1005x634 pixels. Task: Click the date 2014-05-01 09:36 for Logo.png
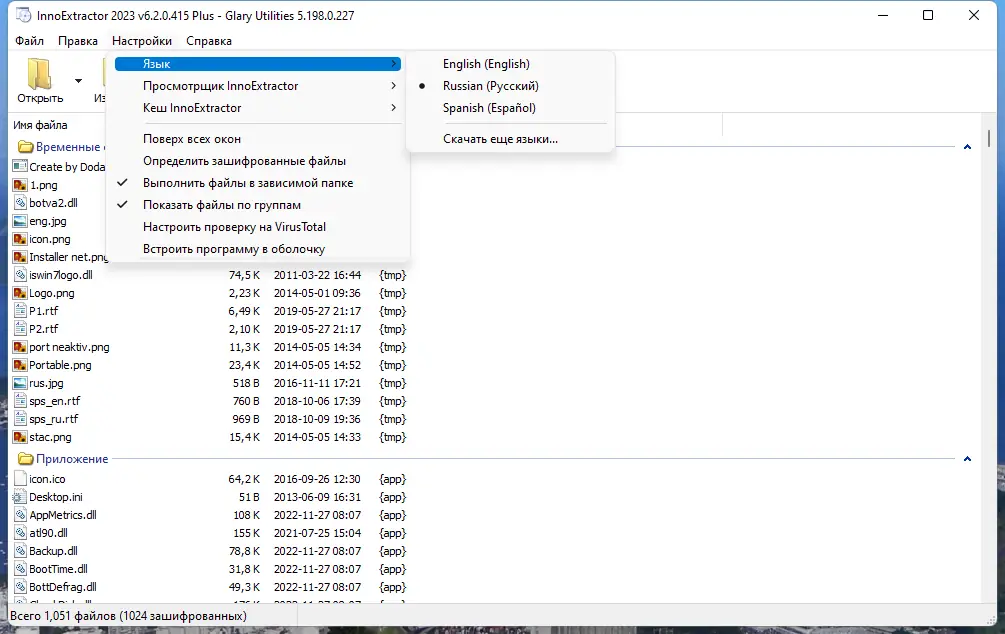tap(317, 293)
